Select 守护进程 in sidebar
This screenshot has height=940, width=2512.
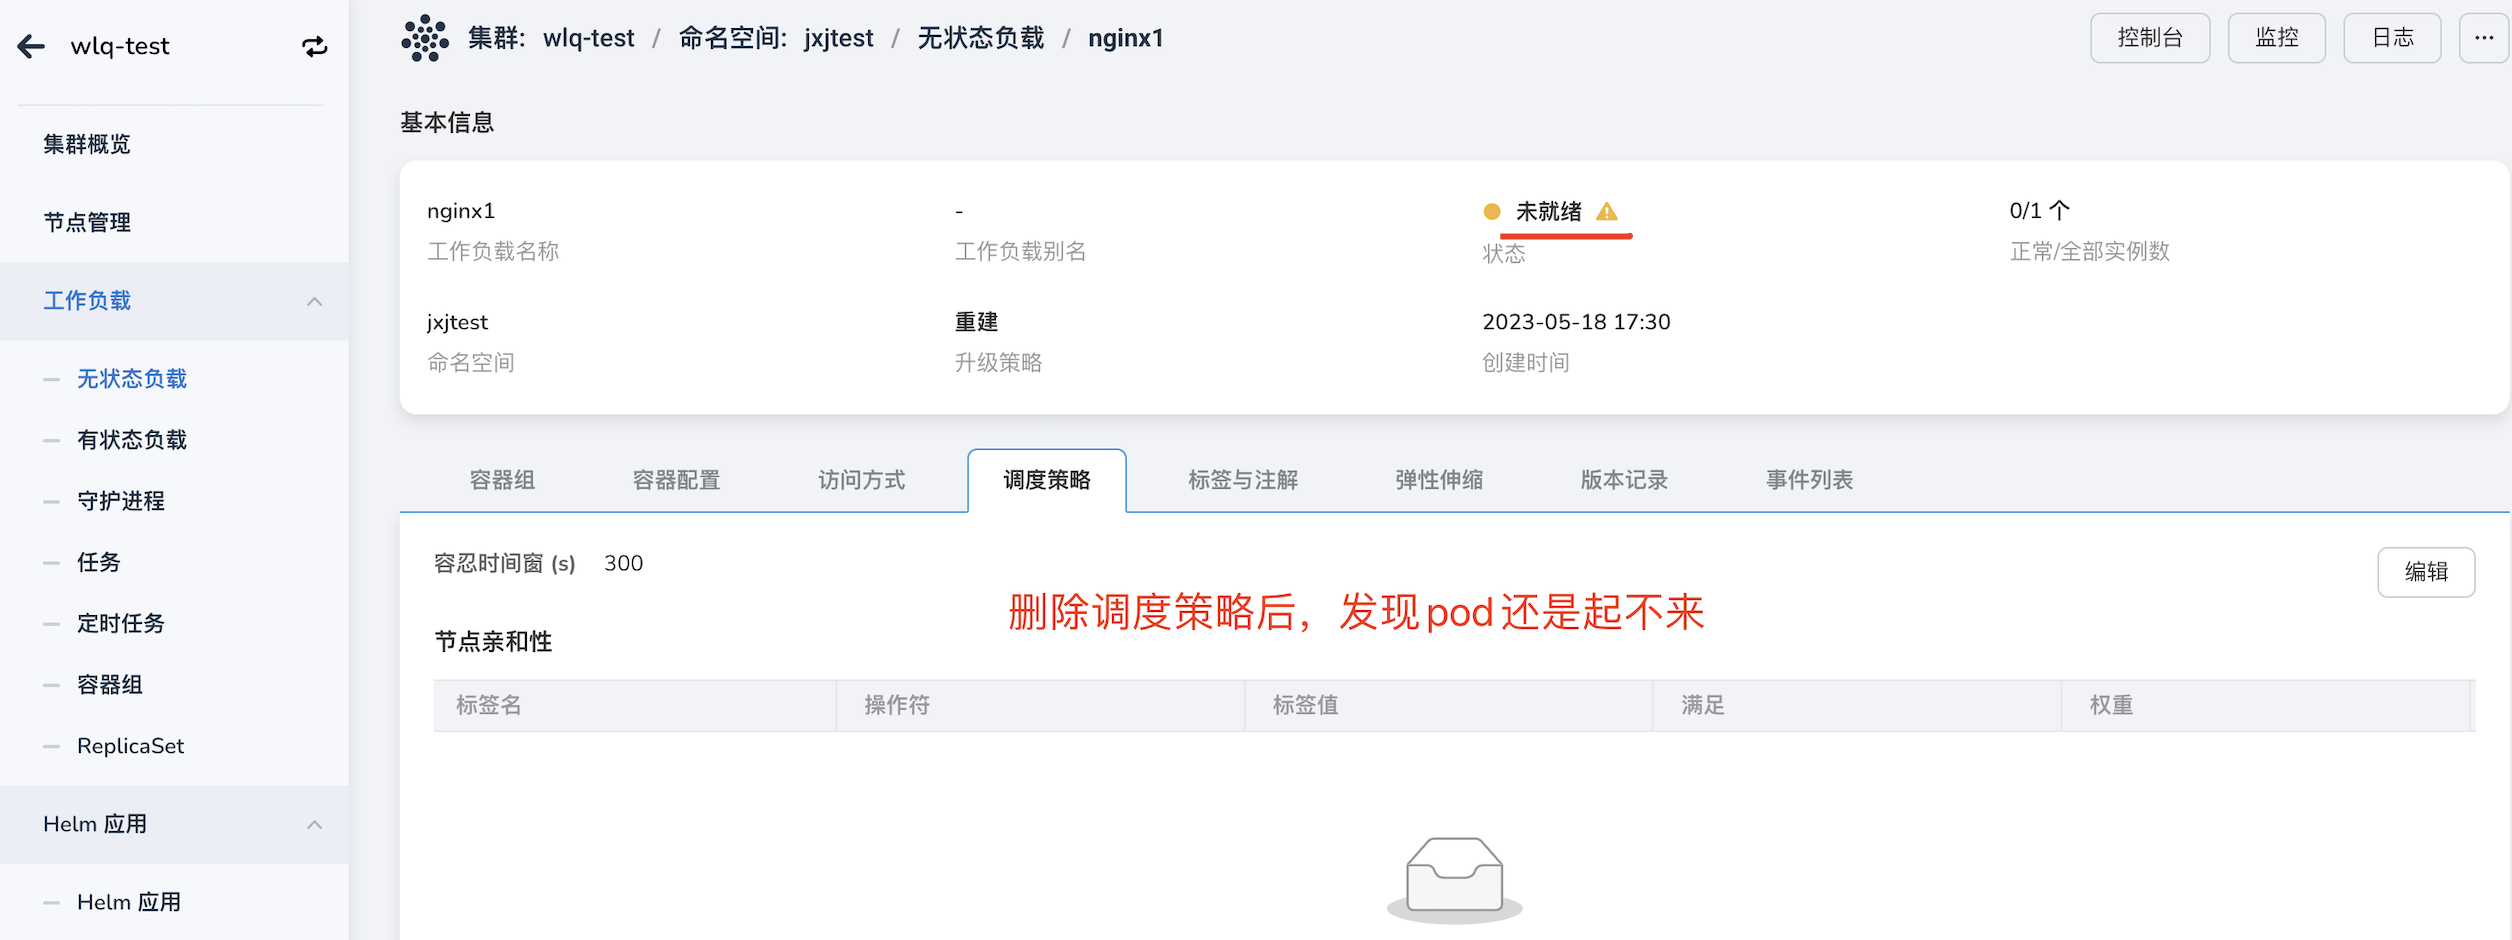tap(121, 501)
